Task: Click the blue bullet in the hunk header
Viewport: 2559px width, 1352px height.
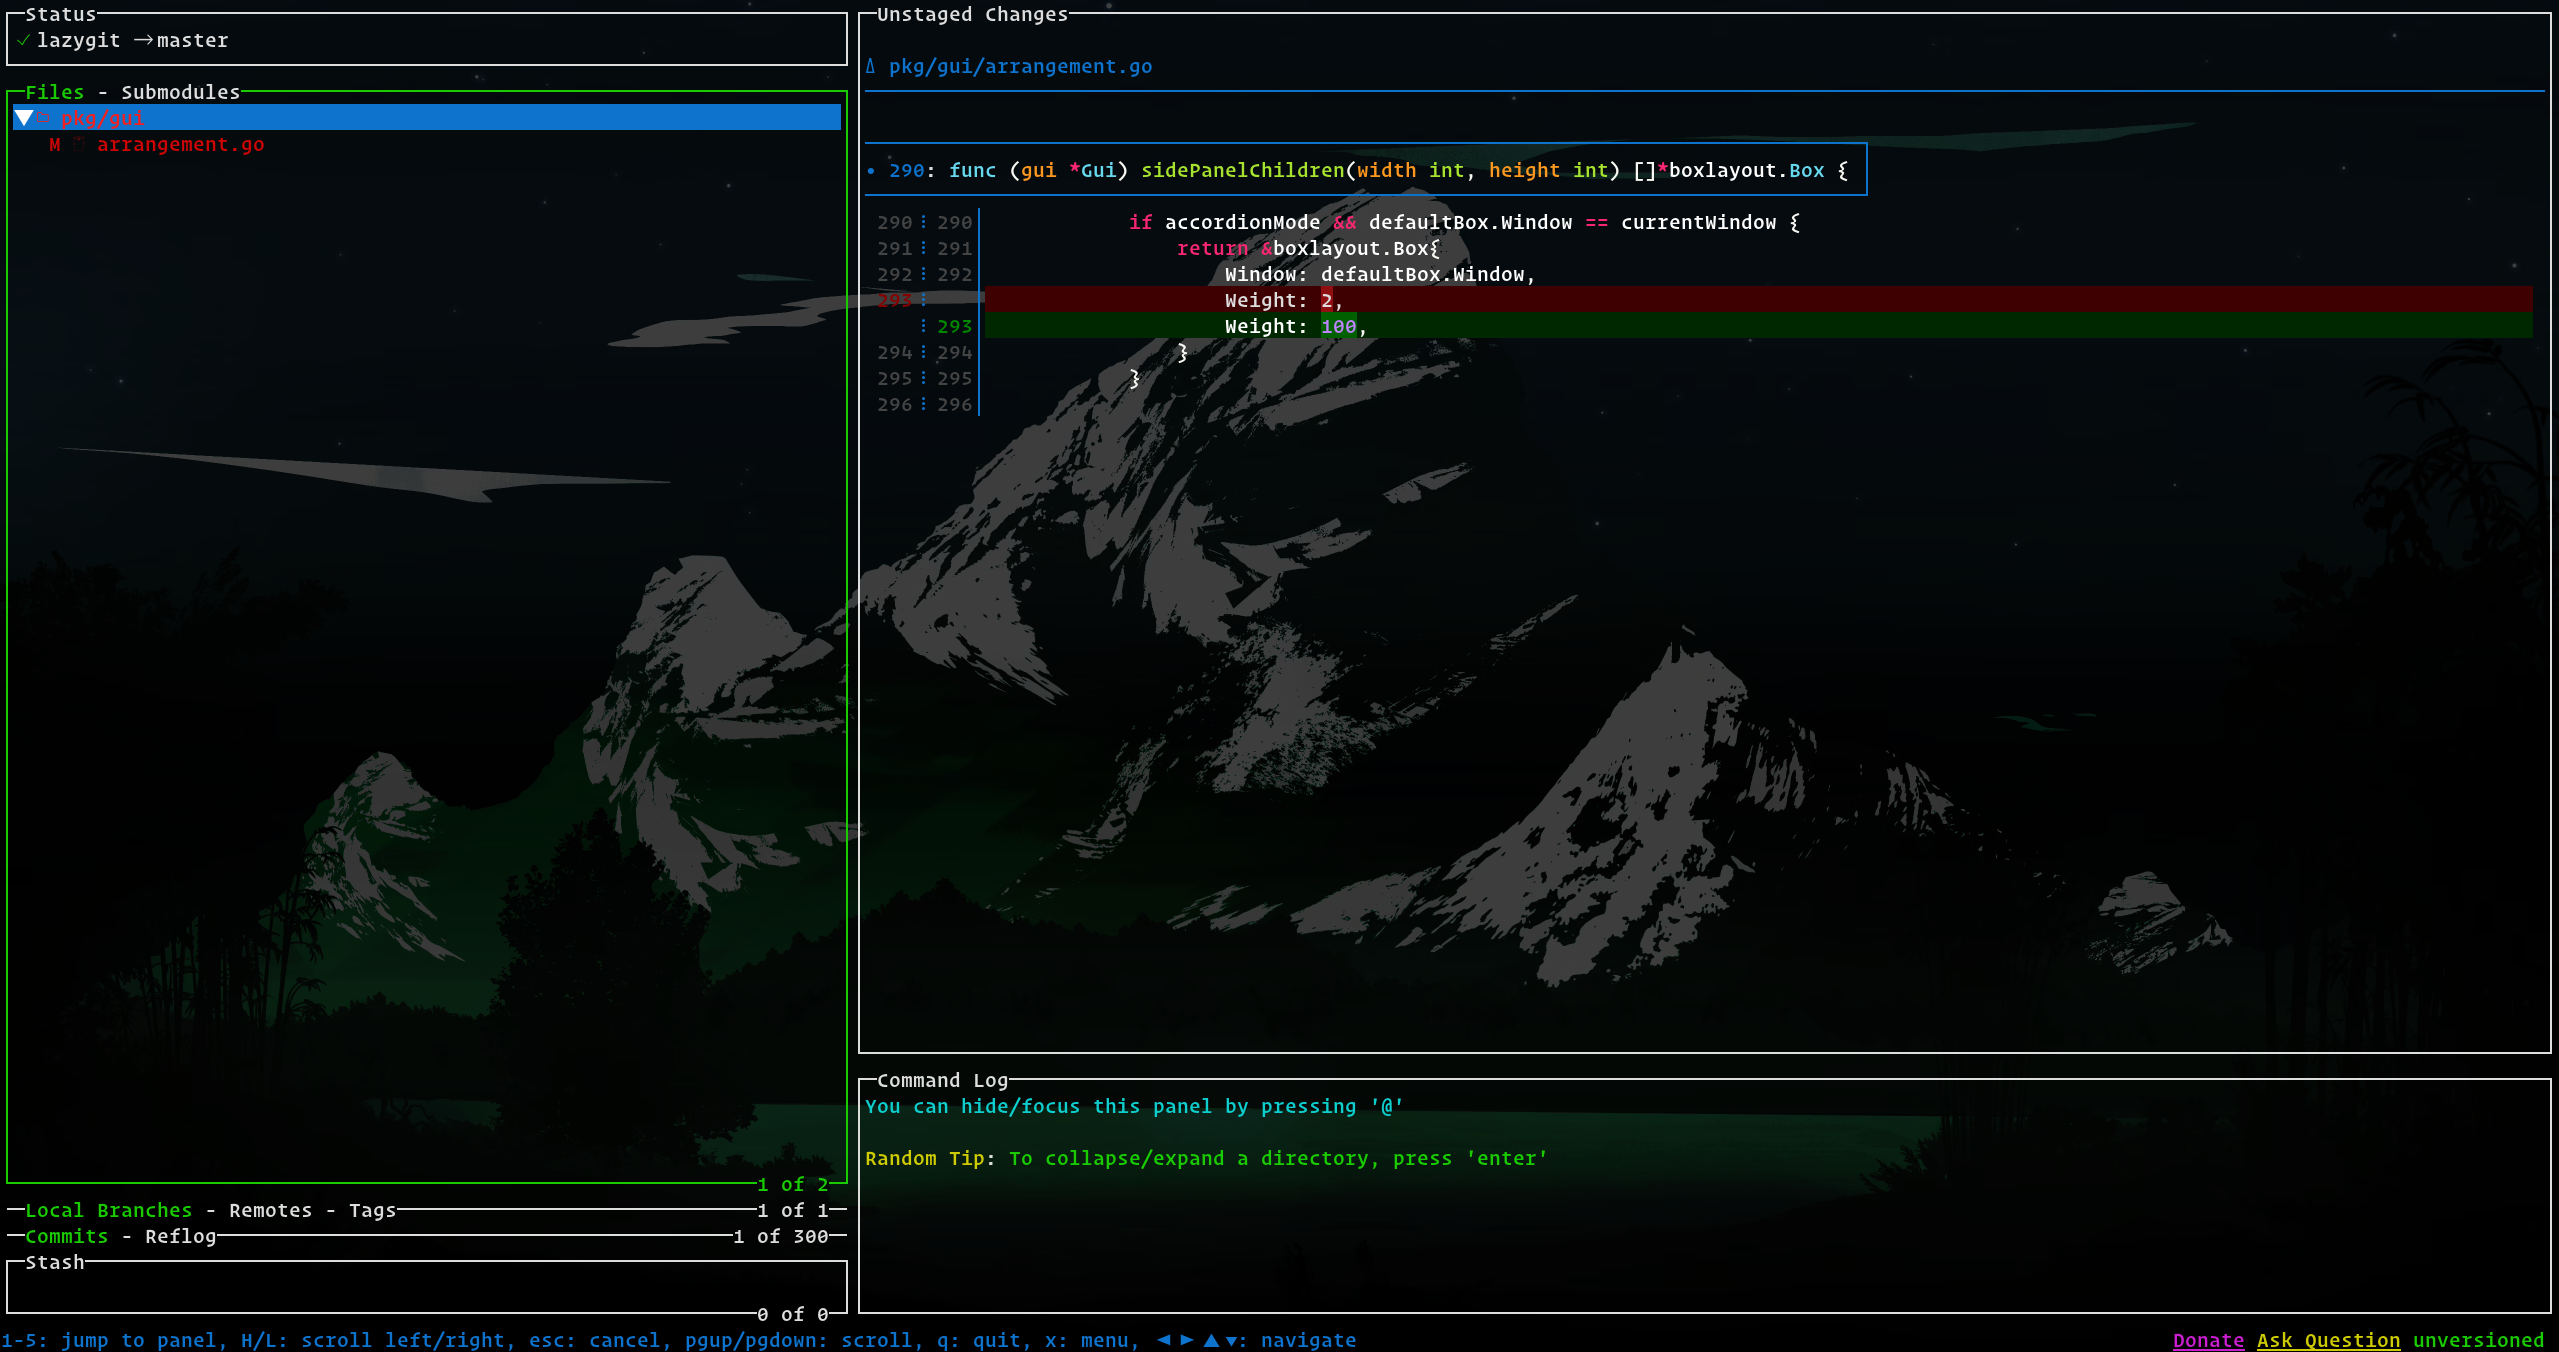Action: [871, 171]
